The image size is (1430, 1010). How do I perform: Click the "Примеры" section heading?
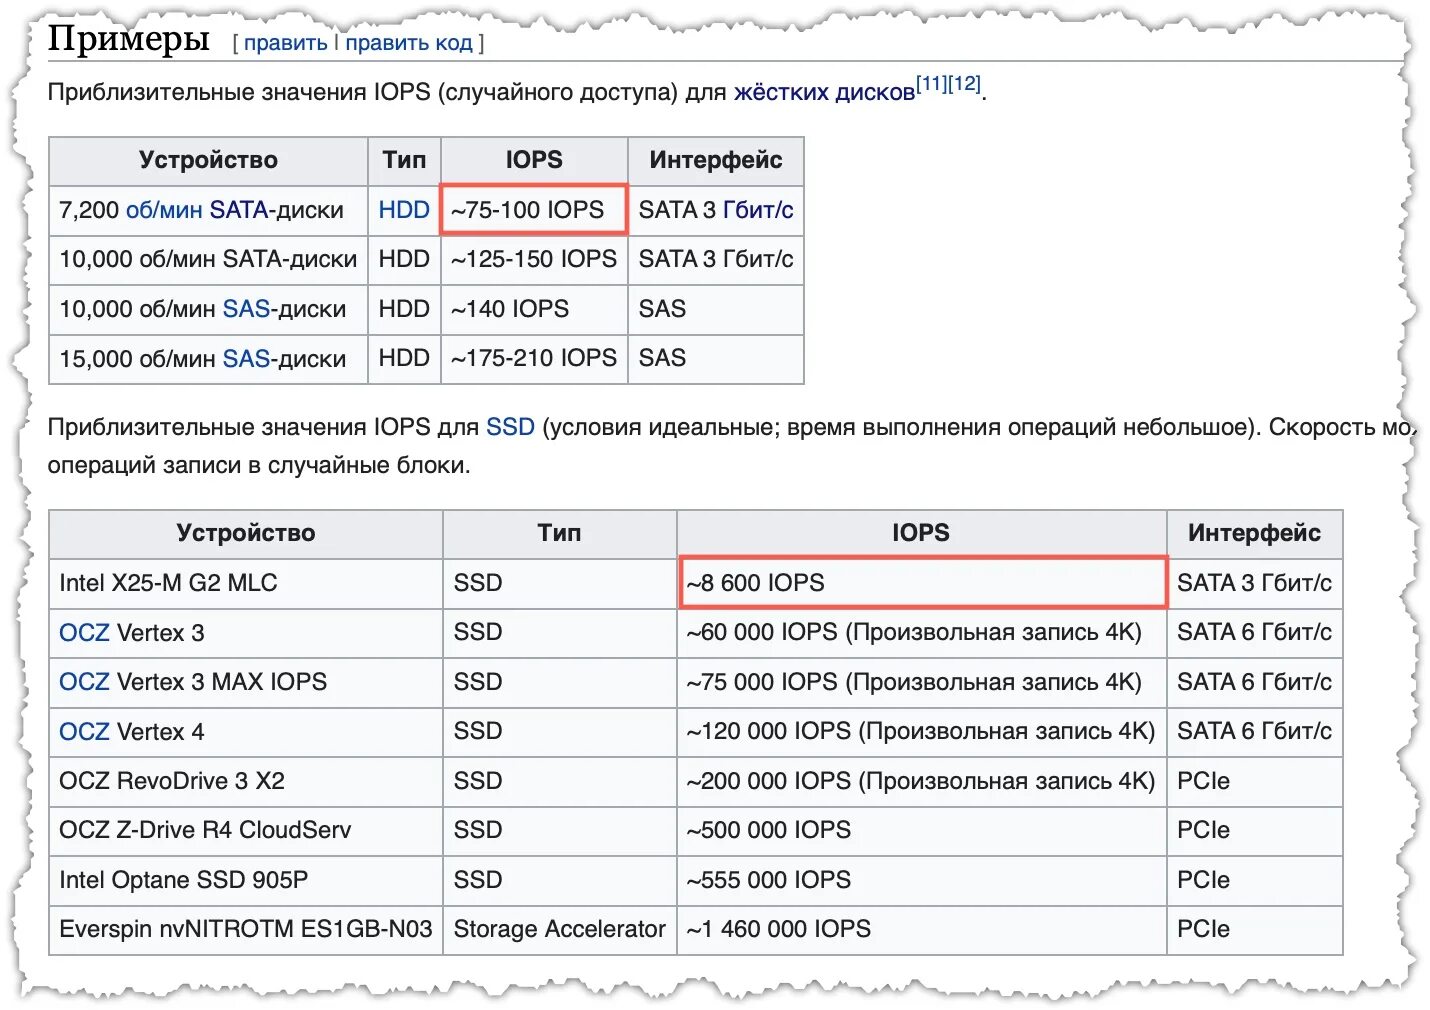click(x=128, y=38)
